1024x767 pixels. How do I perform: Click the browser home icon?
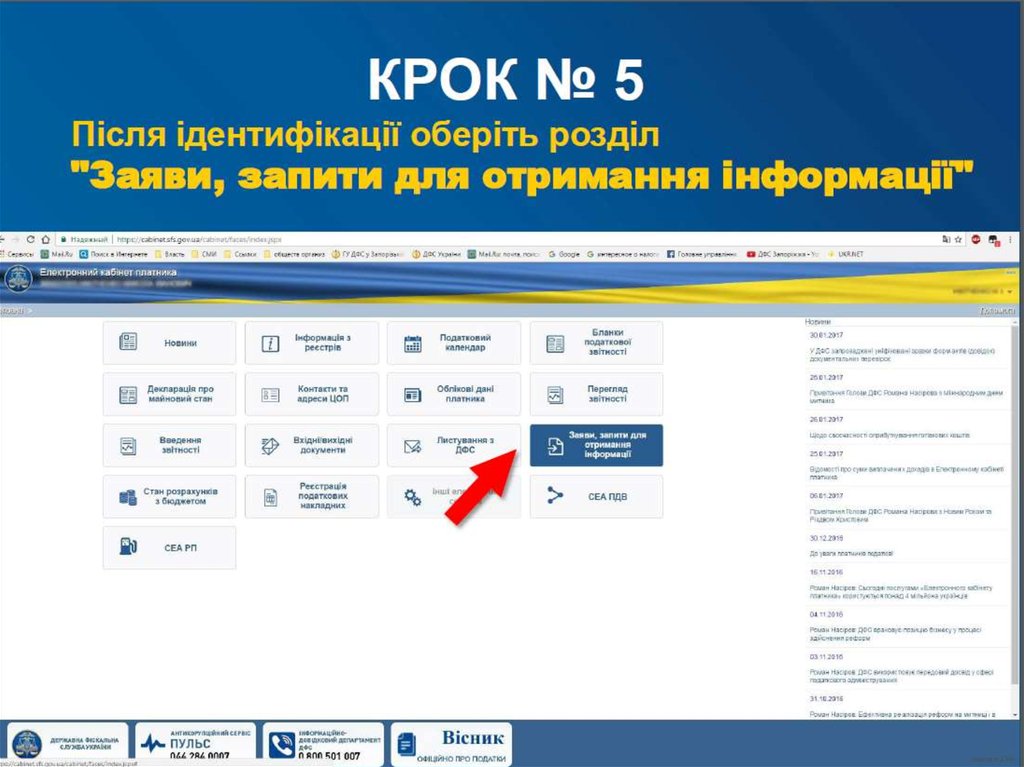pyautogui.click(x=46, y=240)
